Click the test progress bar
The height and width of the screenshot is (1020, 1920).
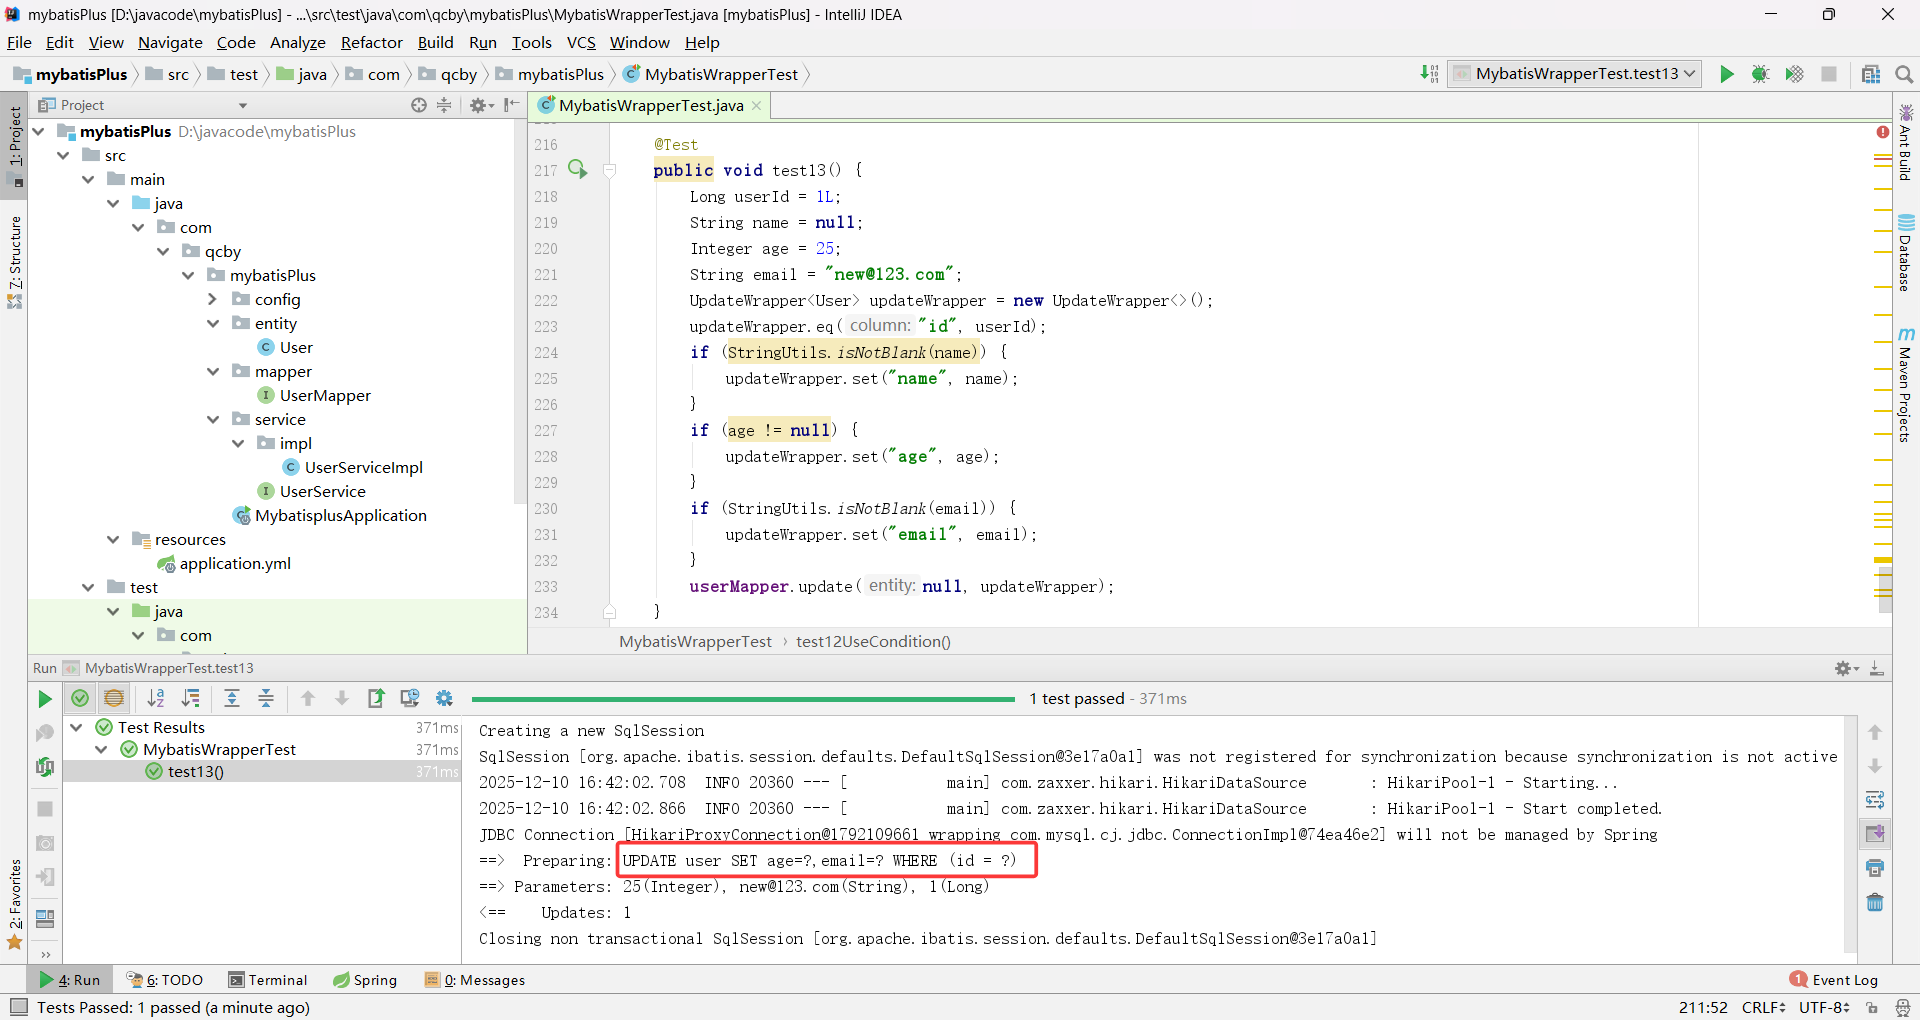click(743, 699)
